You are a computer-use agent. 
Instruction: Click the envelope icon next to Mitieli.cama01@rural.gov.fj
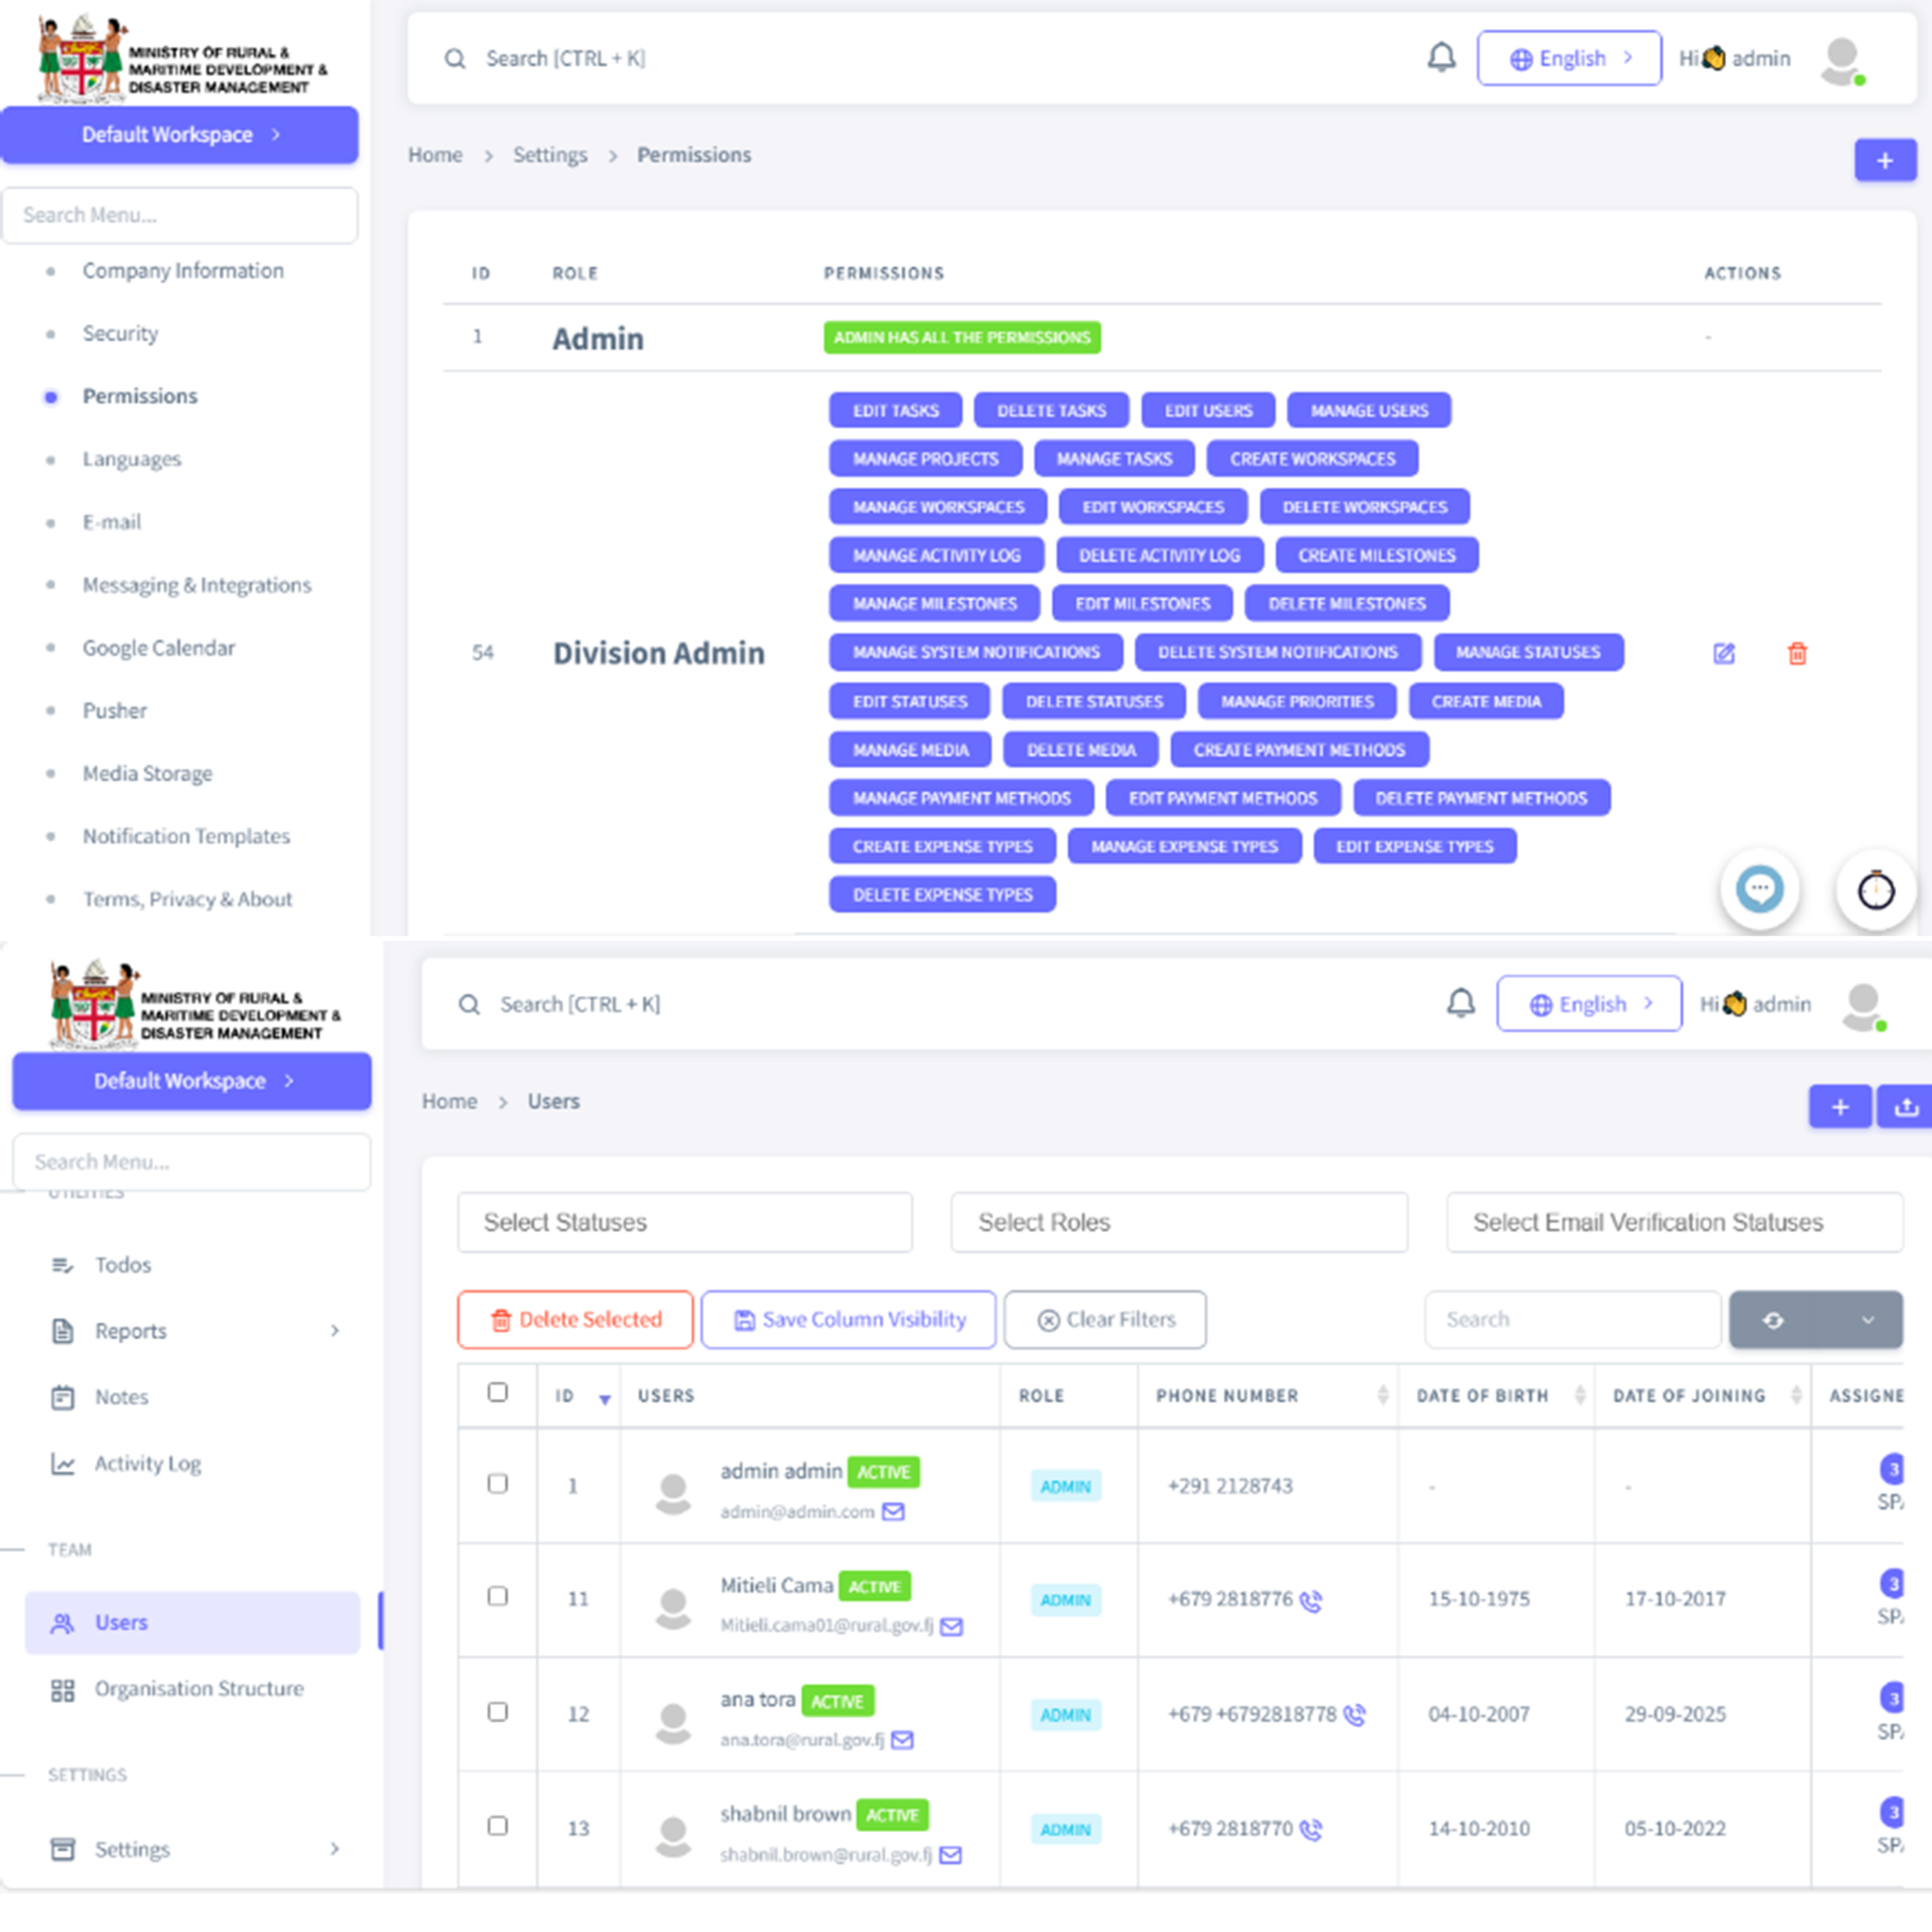pos(952,1626)
